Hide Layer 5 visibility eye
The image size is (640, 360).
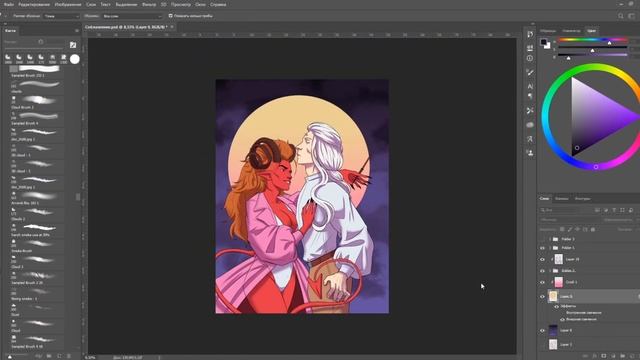coord(542,297)
